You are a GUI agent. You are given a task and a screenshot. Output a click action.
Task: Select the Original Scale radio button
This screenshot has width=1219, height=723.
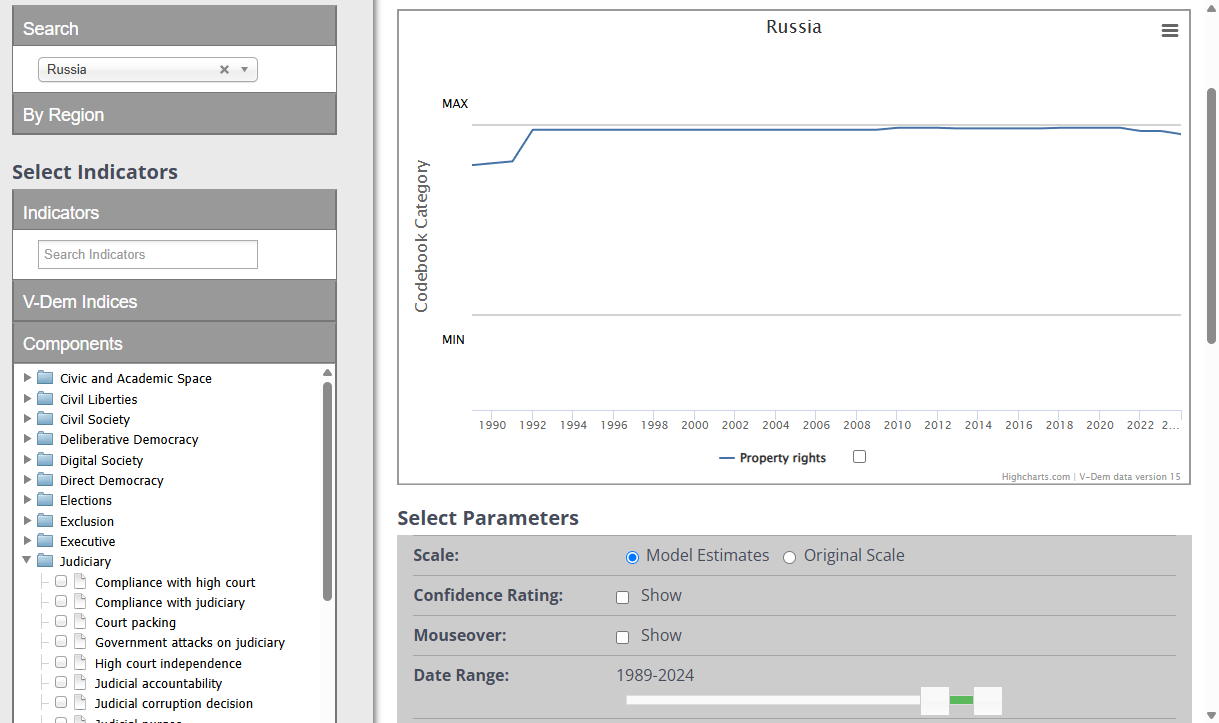(789, 557)
